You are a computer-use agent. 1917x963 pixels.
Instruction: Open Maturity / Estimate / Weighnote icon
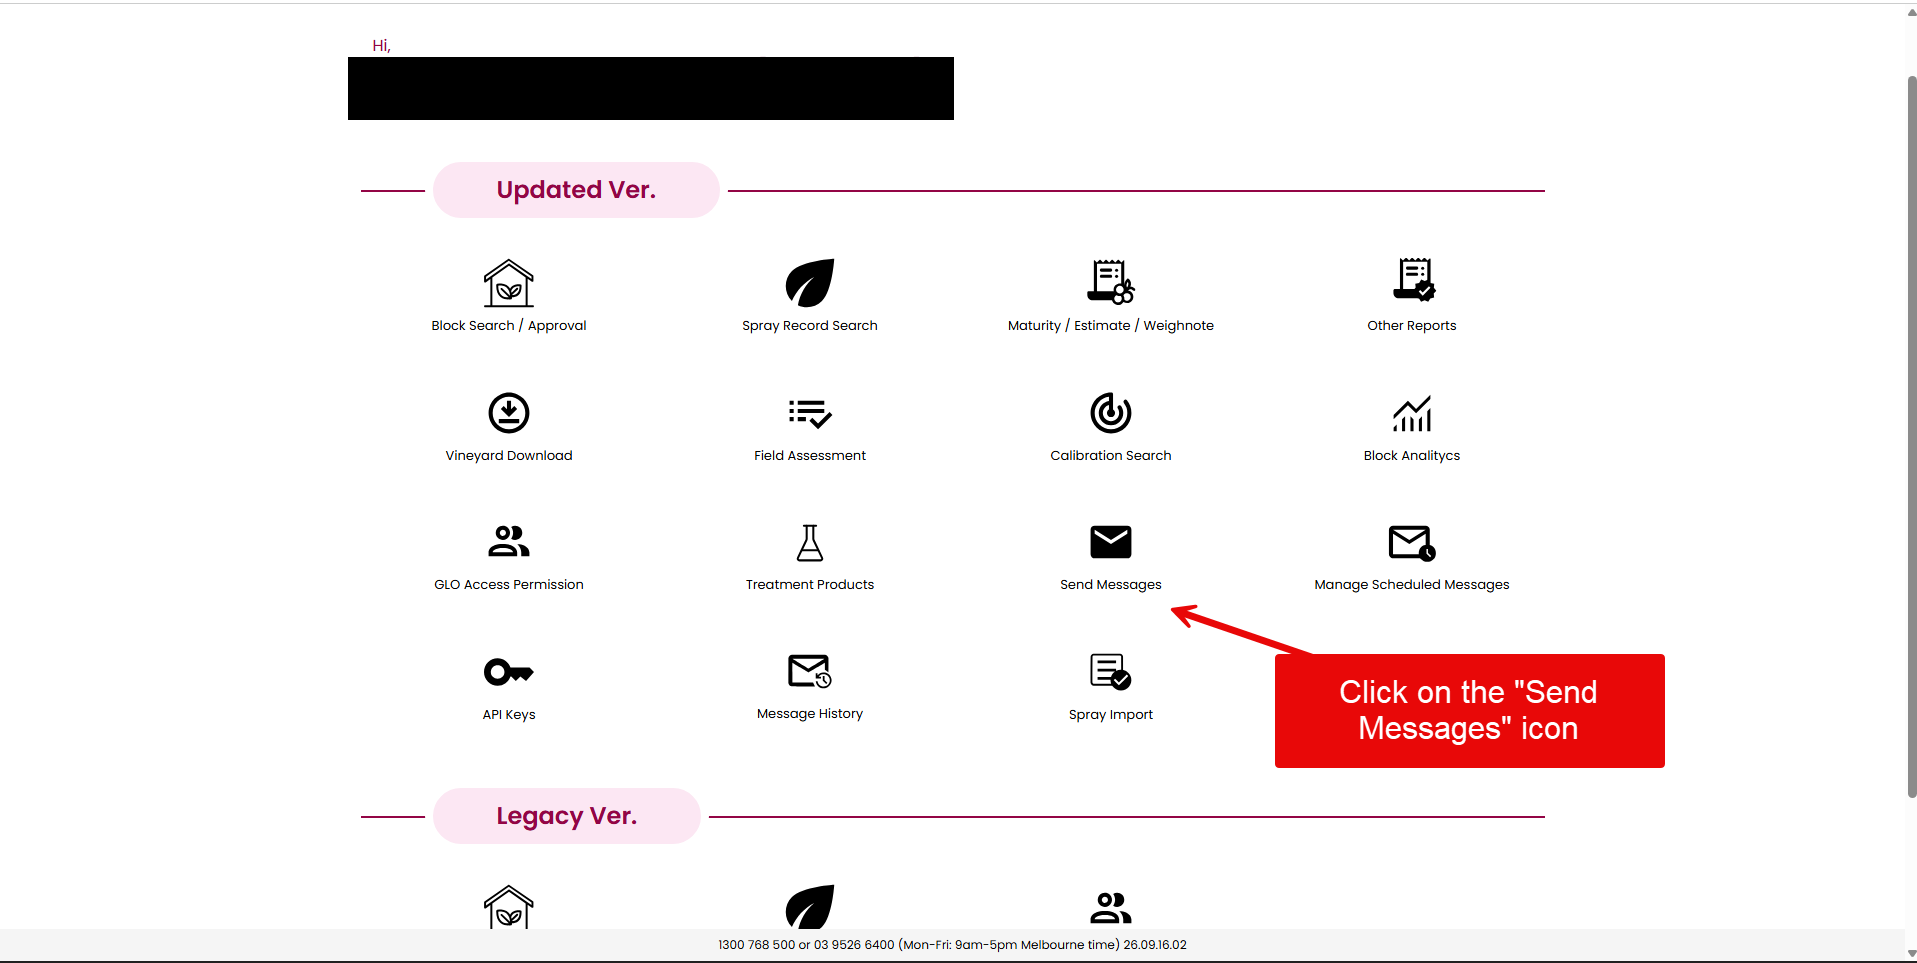(x=1111, y=281)
